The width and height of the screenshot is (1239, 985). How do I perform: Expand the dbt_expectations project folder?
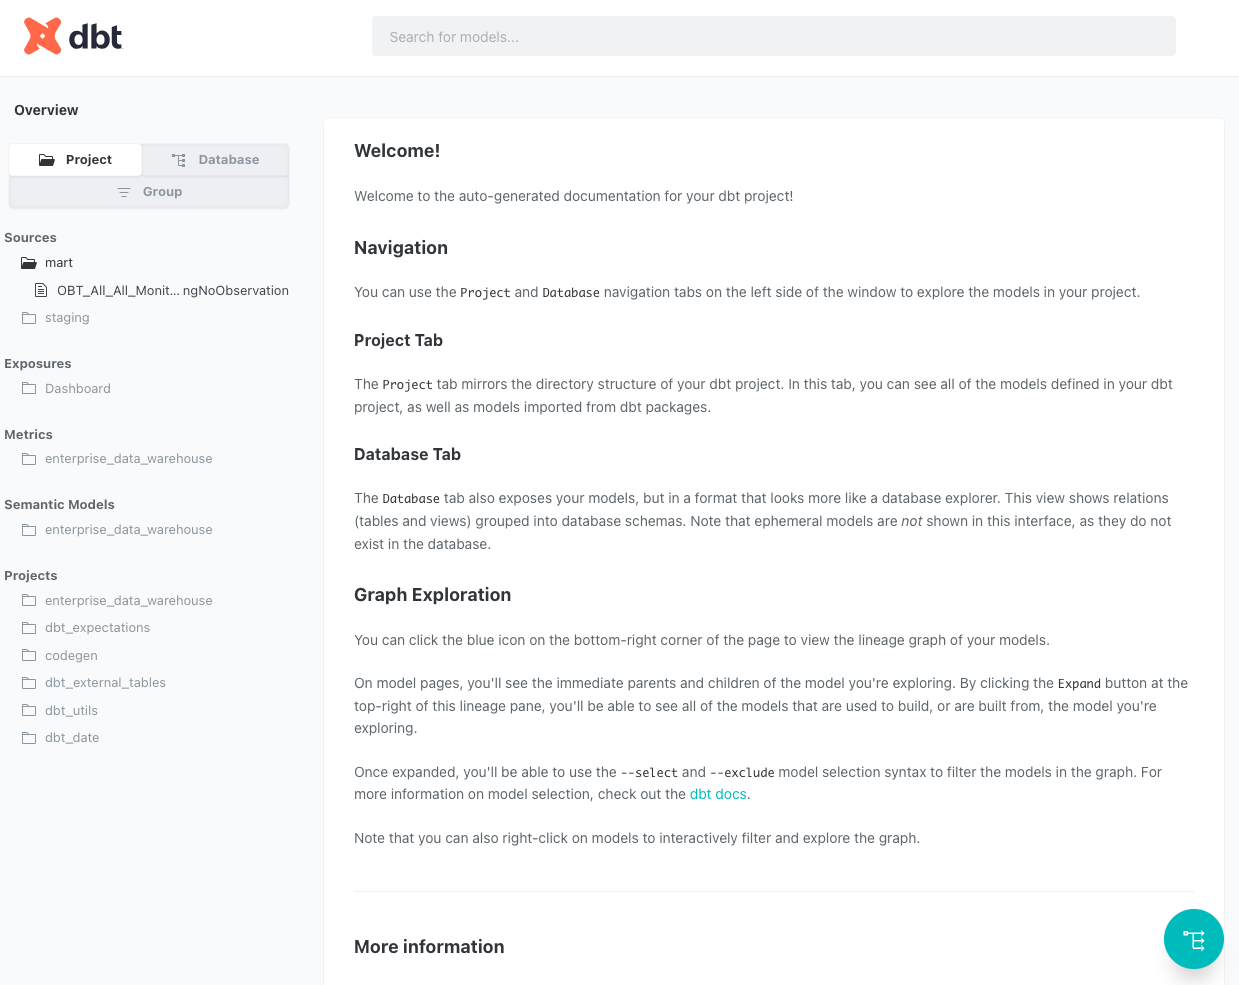point(97,628)
